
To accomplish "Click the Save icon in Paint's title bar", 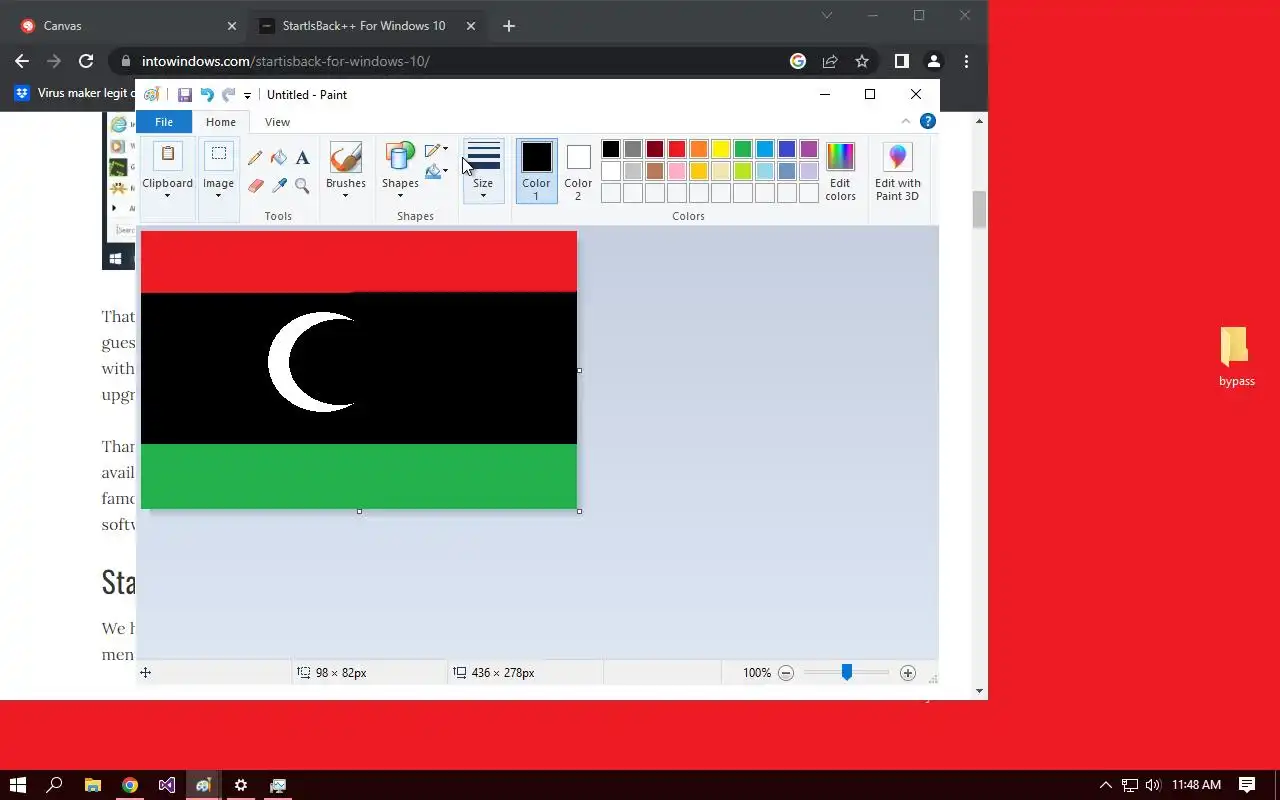I will 184,95.
